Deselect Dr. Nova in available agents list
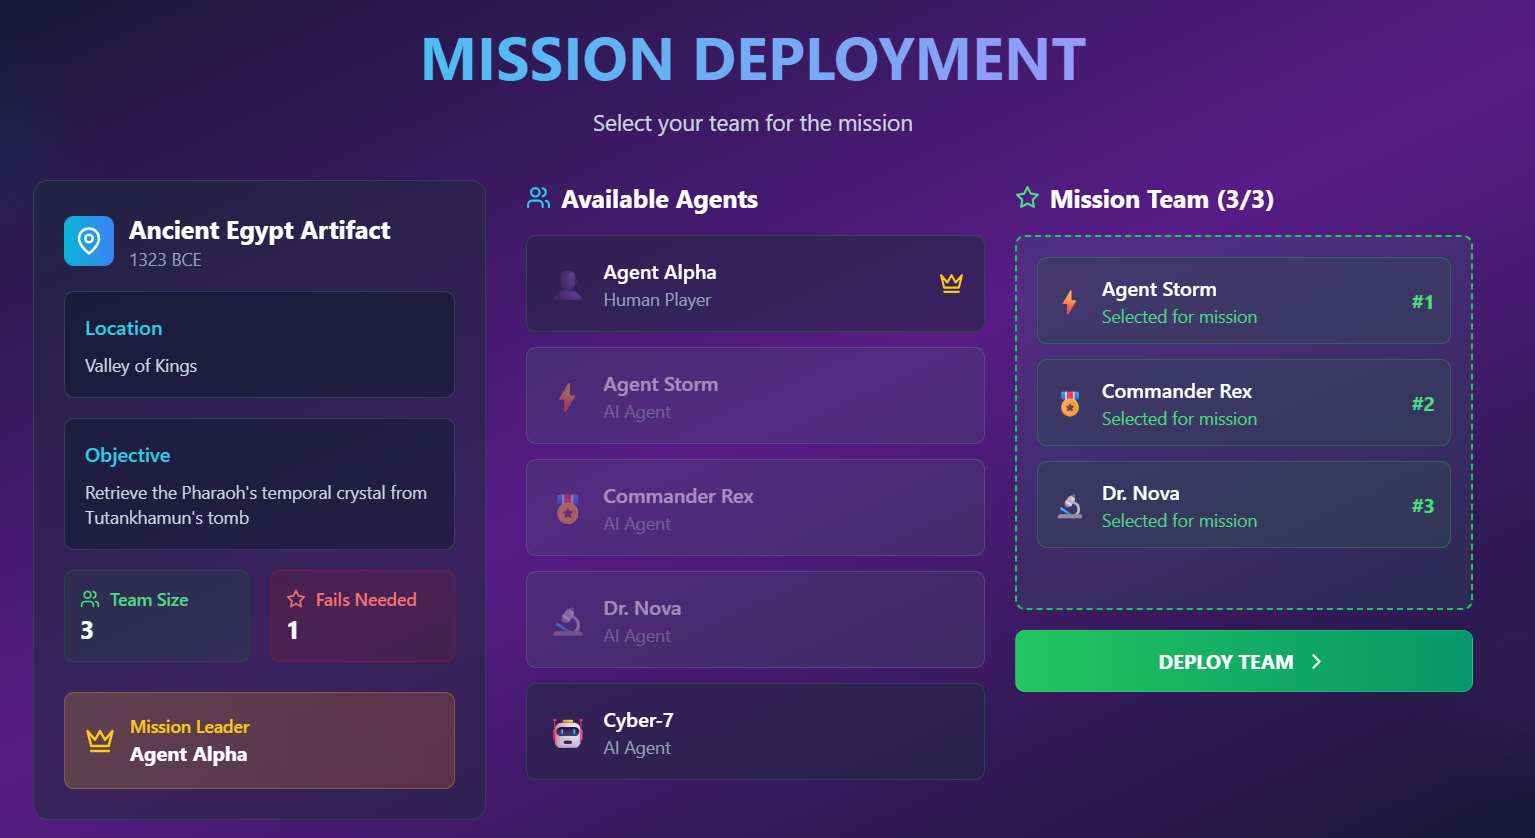 [x=755, y=620]
